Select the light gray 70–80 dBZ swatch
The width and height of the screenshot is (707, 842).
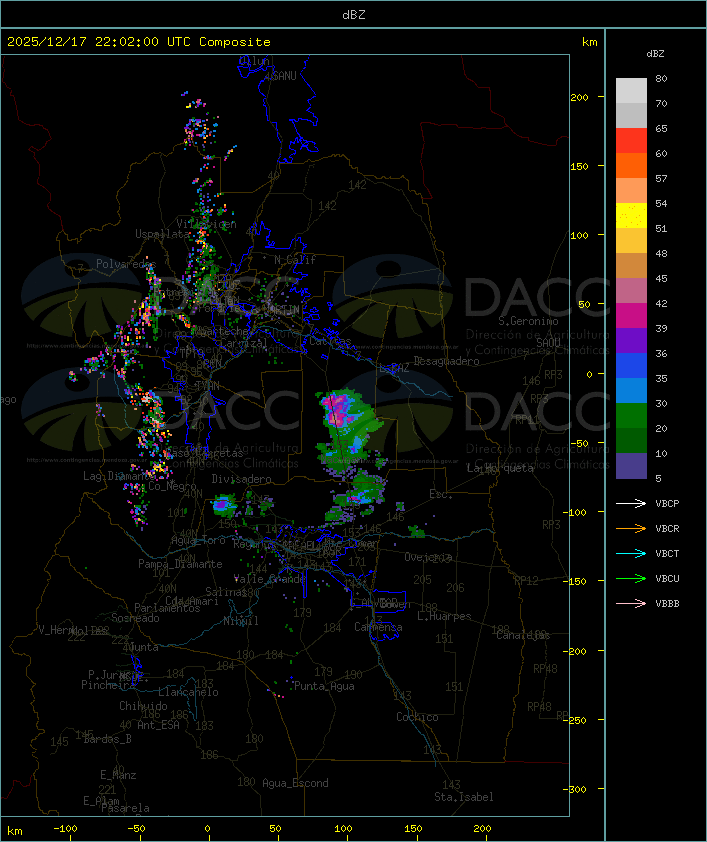tap(631, 90)
